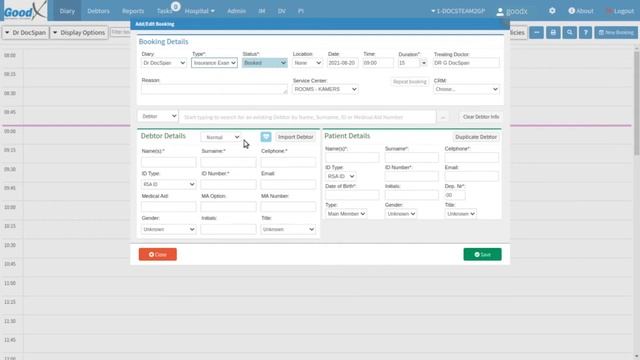Click the ellipsis button beside debtor search

[x=443, y=117]
